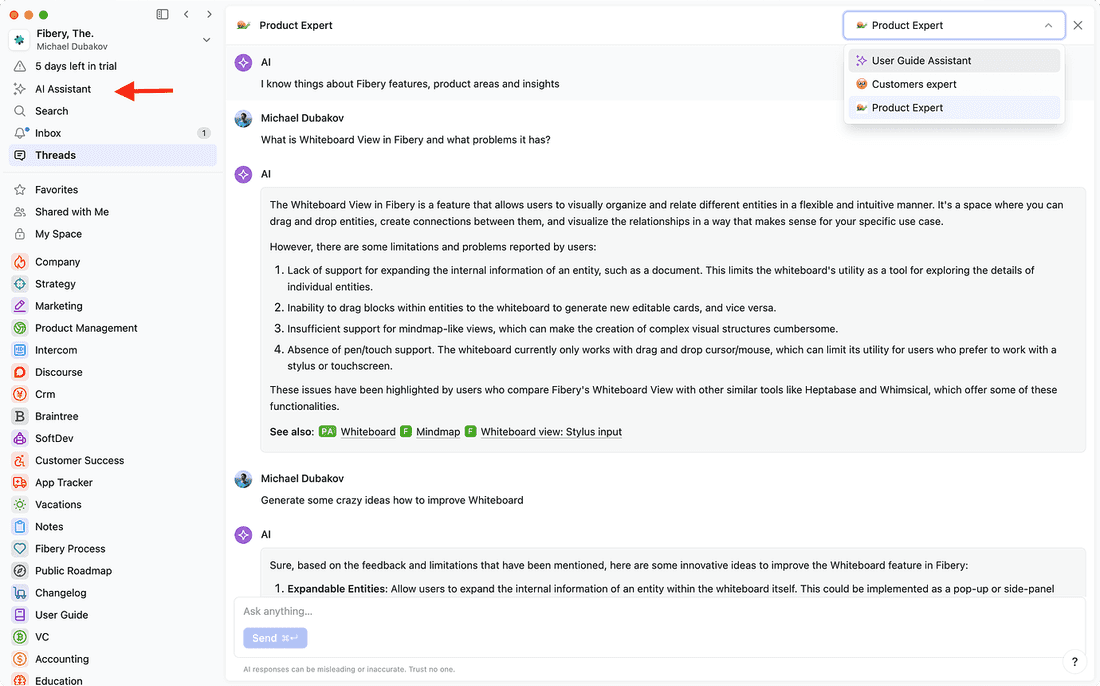The image size is (1100, 686).
Task: Click the help question mark icon
Action: pyautogui.click(x=1075, y=662)
